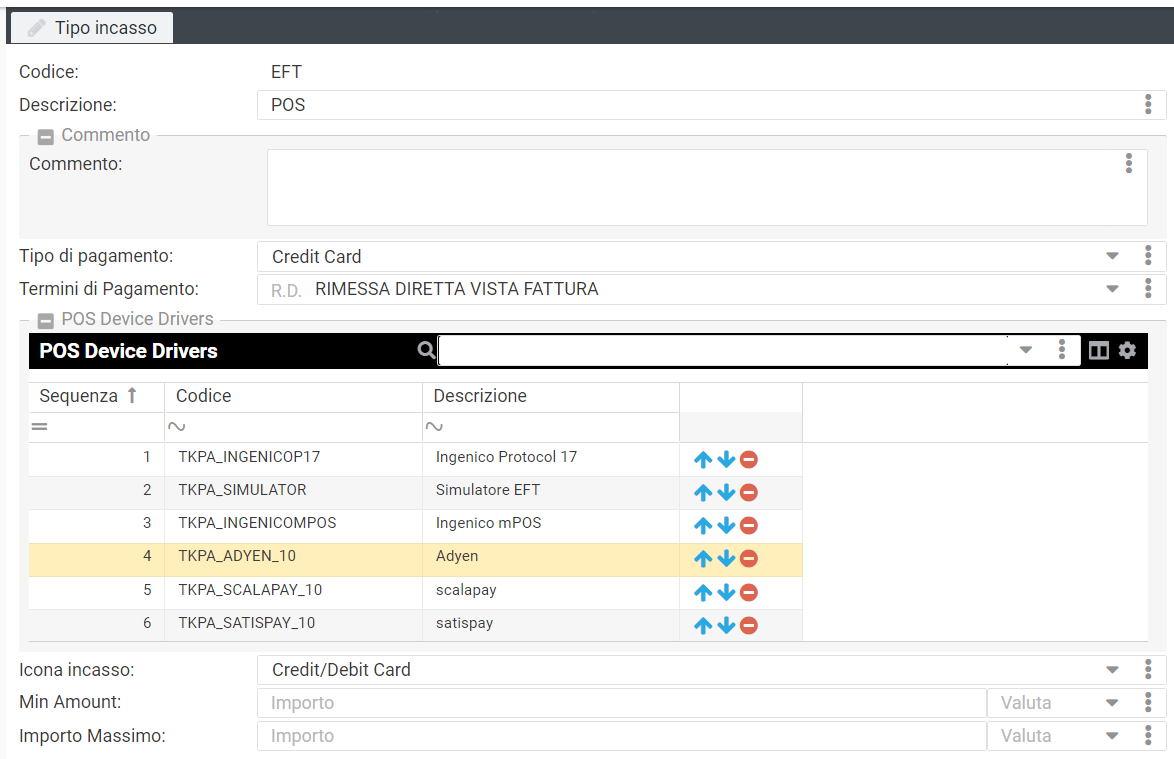
Task: Open options menu beside Descrizione field
Action: 1148,105
